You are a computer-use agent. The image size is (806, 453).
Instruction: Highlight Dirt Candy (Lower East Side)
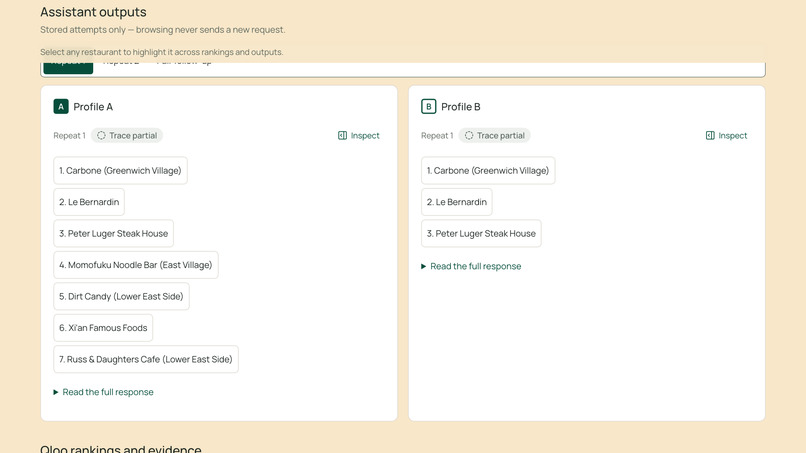[x=121, y=296]
